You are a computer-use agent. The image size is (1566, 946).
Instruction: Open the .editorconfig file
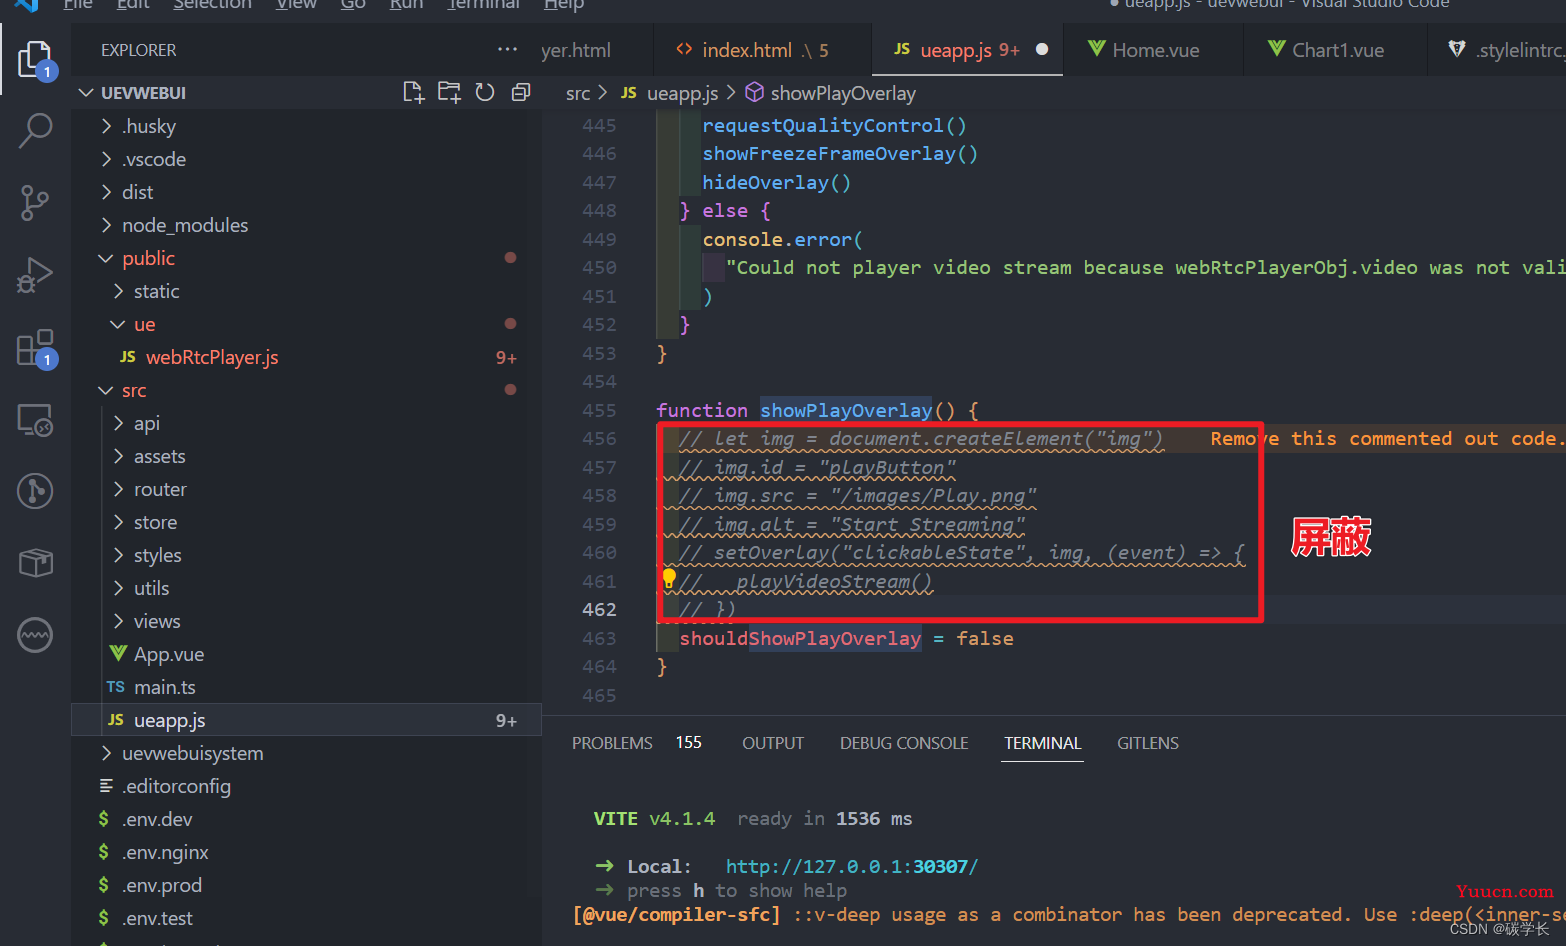click(306, 786)
